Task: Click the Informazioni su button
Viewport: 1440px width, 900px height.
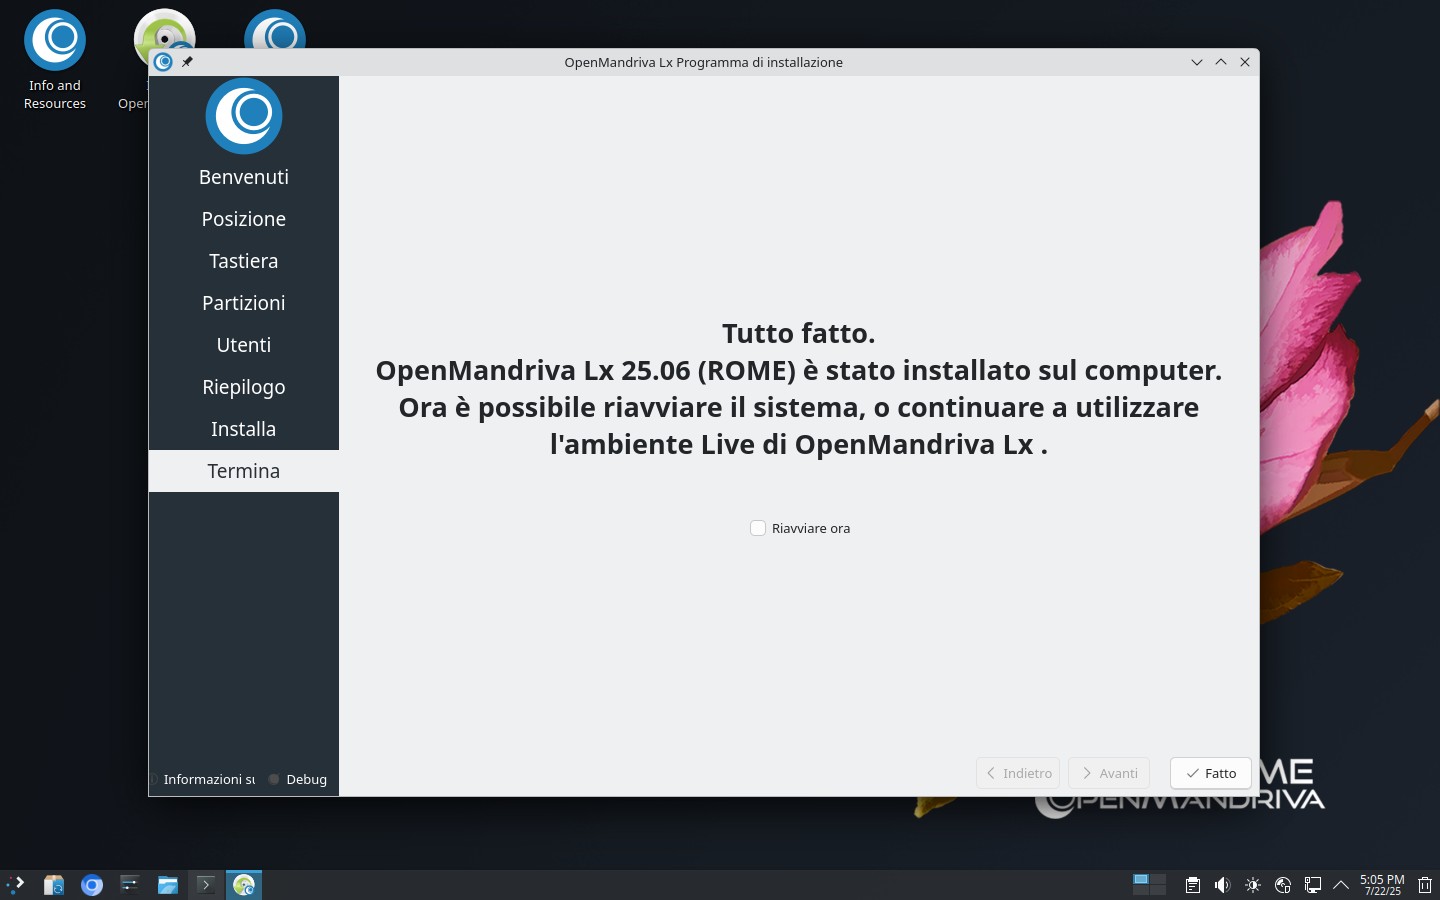Action: pyautogui.click(x=208, y=779)
